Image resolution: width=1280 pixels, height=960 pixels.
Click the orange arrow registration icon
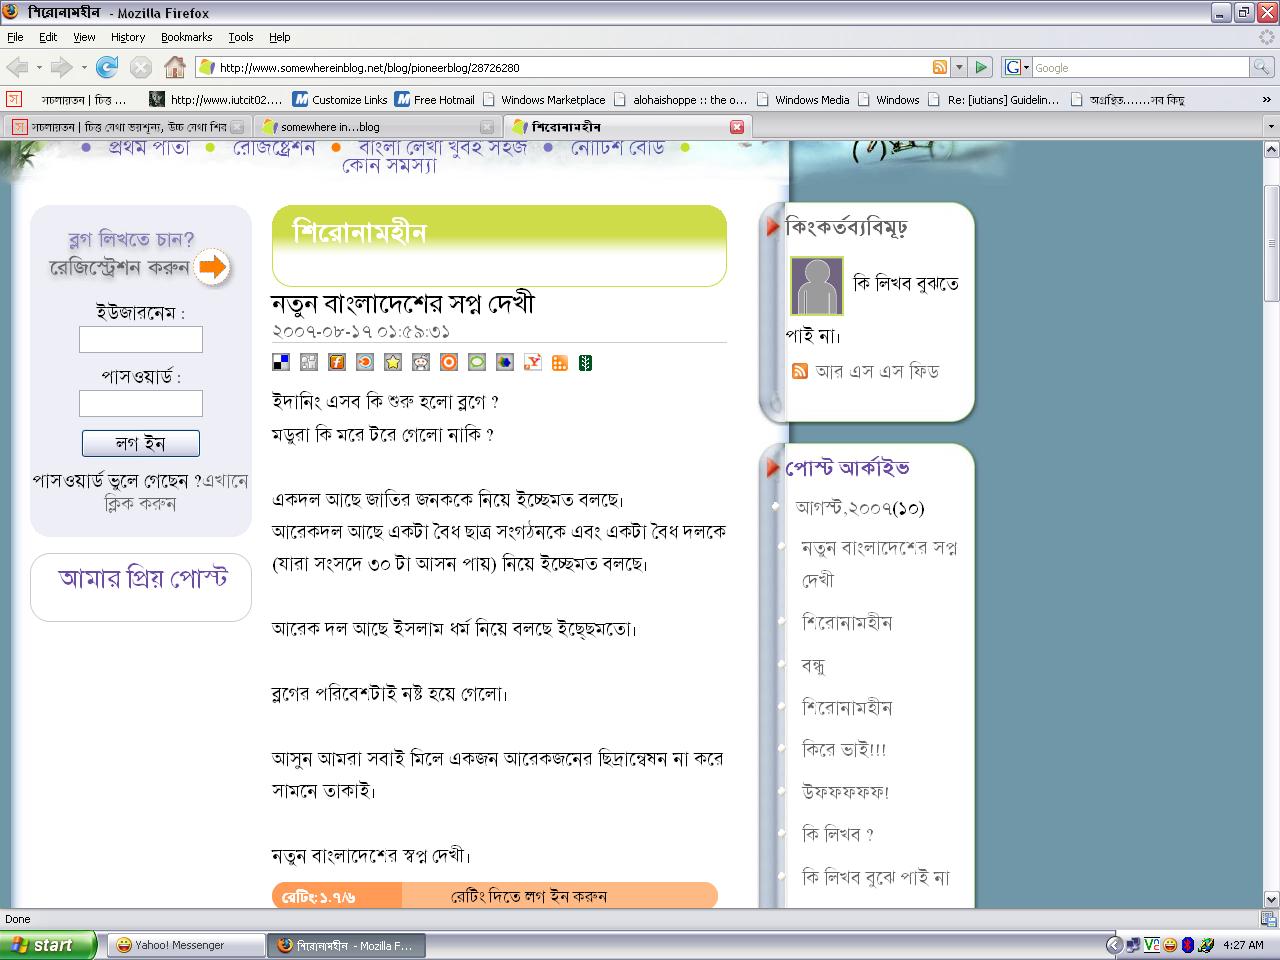click(x=213, y=267)
